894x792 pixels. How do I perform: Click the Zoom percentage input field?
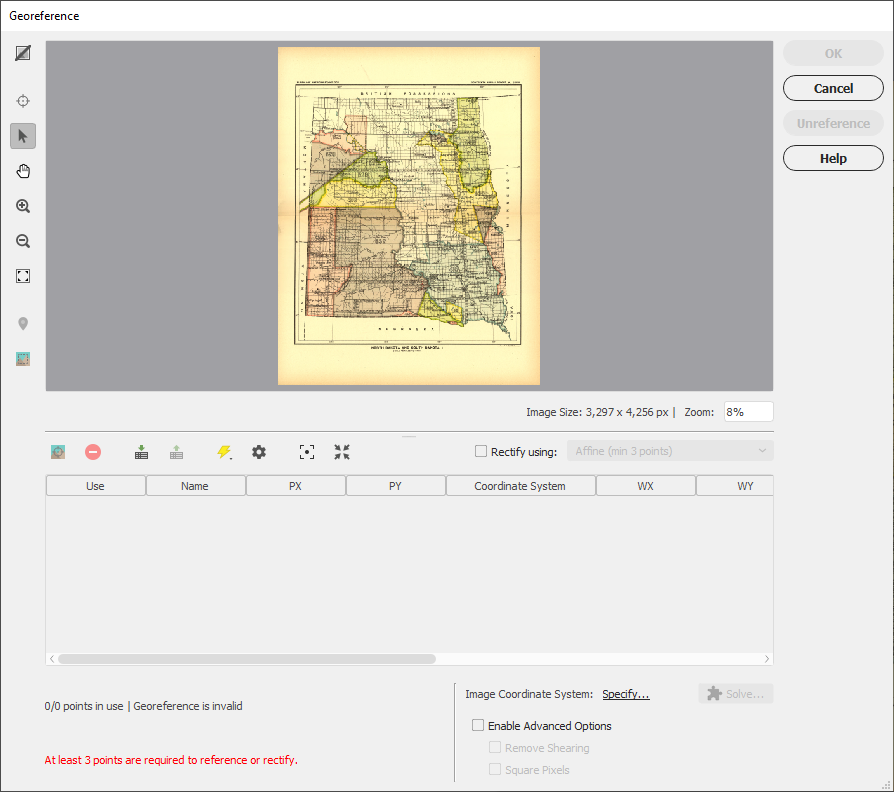point(748,412)
